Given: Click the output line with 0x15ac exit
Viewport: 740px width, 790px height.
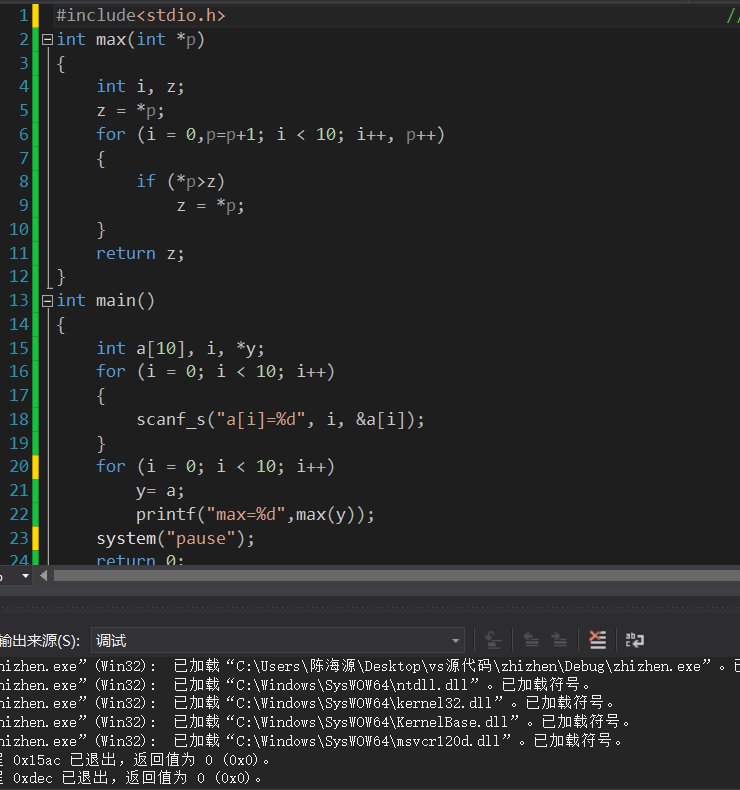Looking at the screenshot, I should click(135, 759).
